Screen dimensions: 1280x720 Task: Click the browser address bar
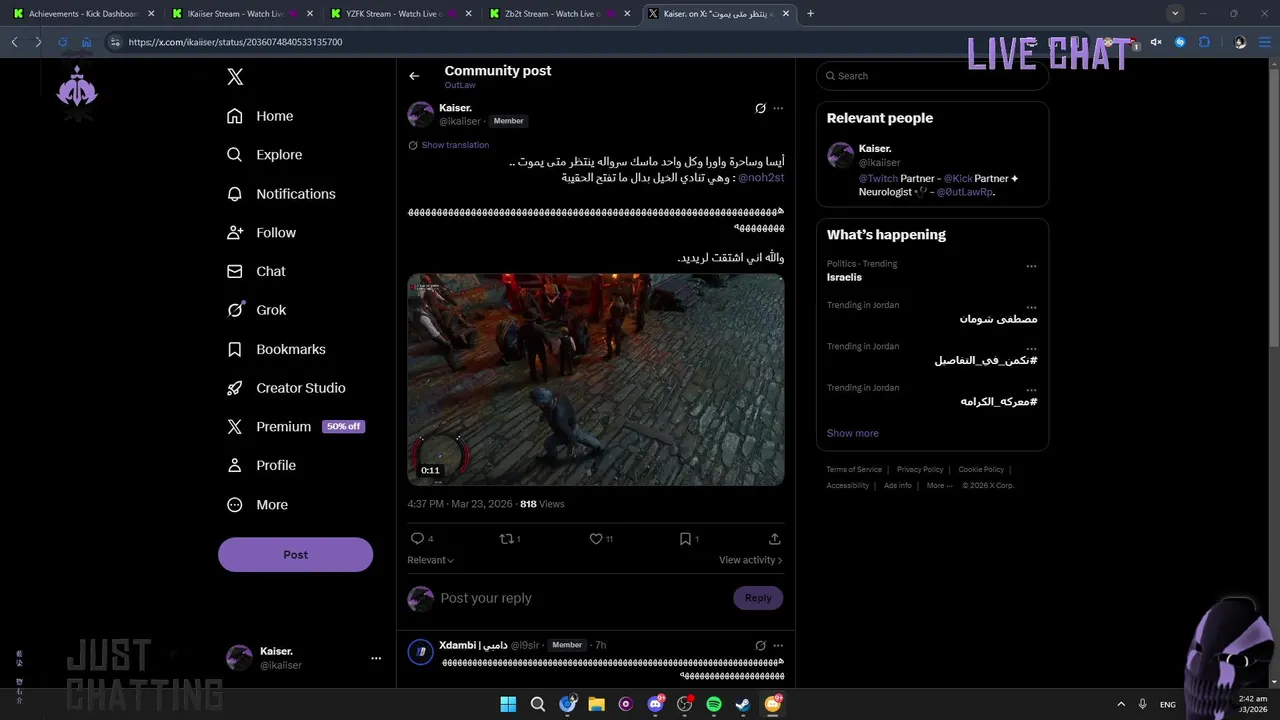tap(560, 42)
